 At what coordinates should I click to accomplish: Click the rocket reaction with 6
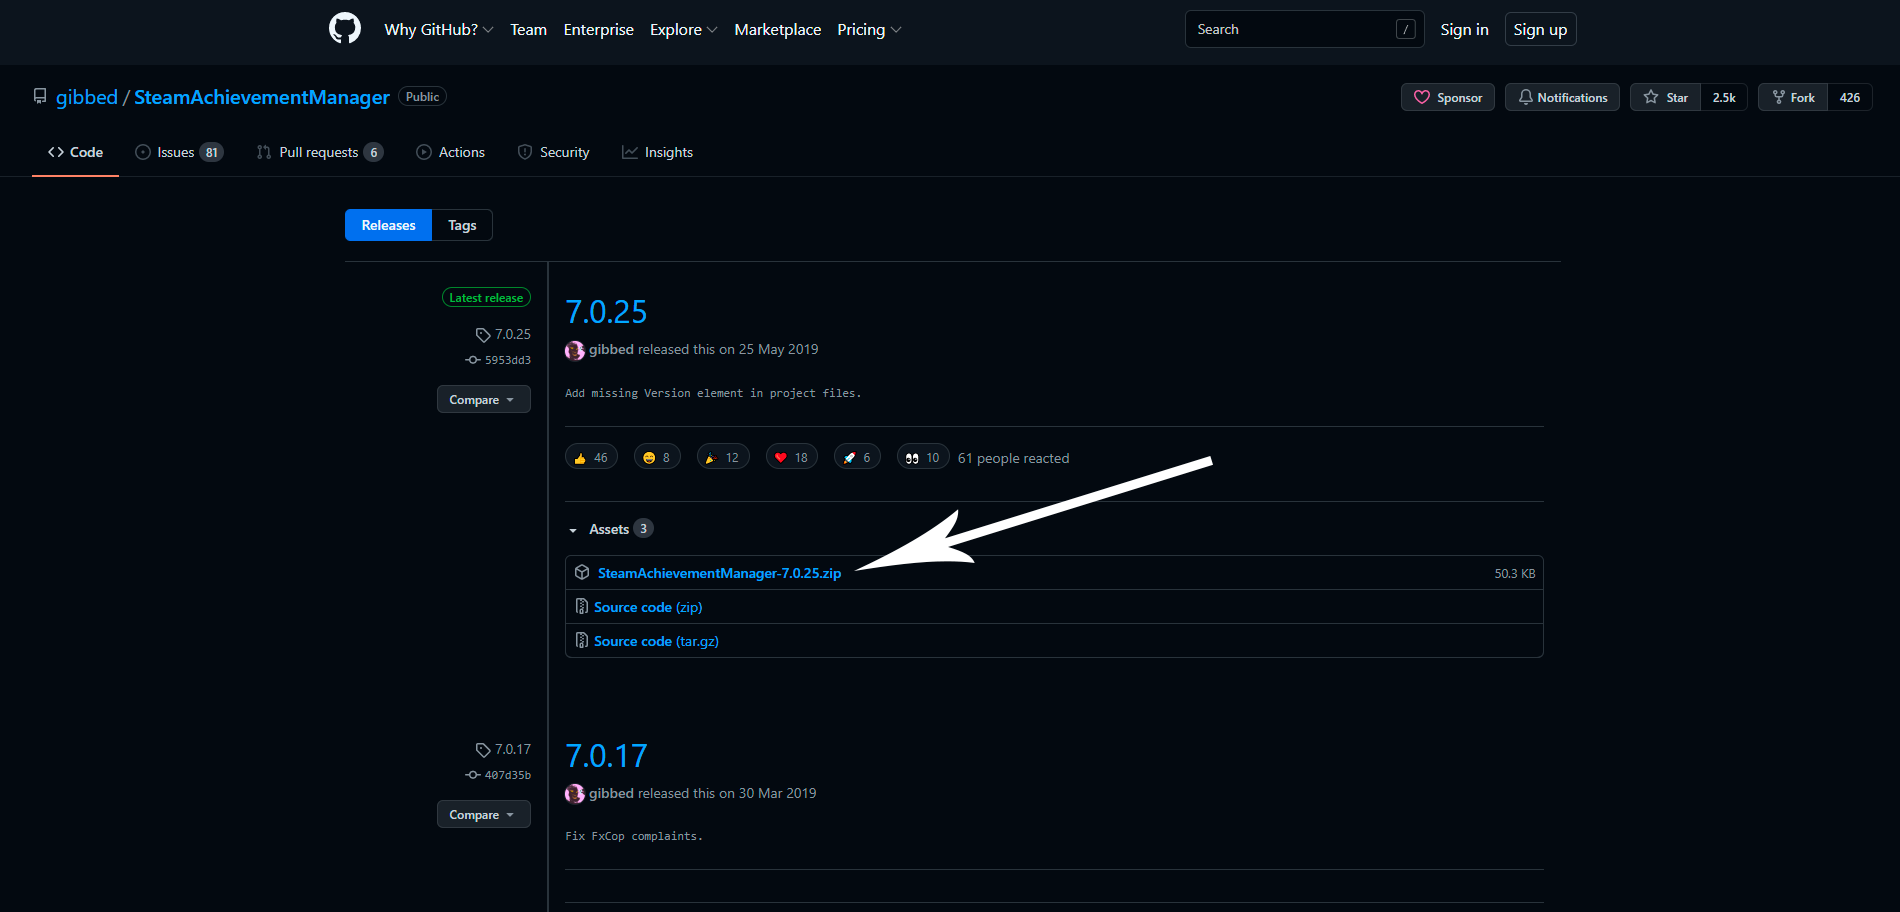857,457
